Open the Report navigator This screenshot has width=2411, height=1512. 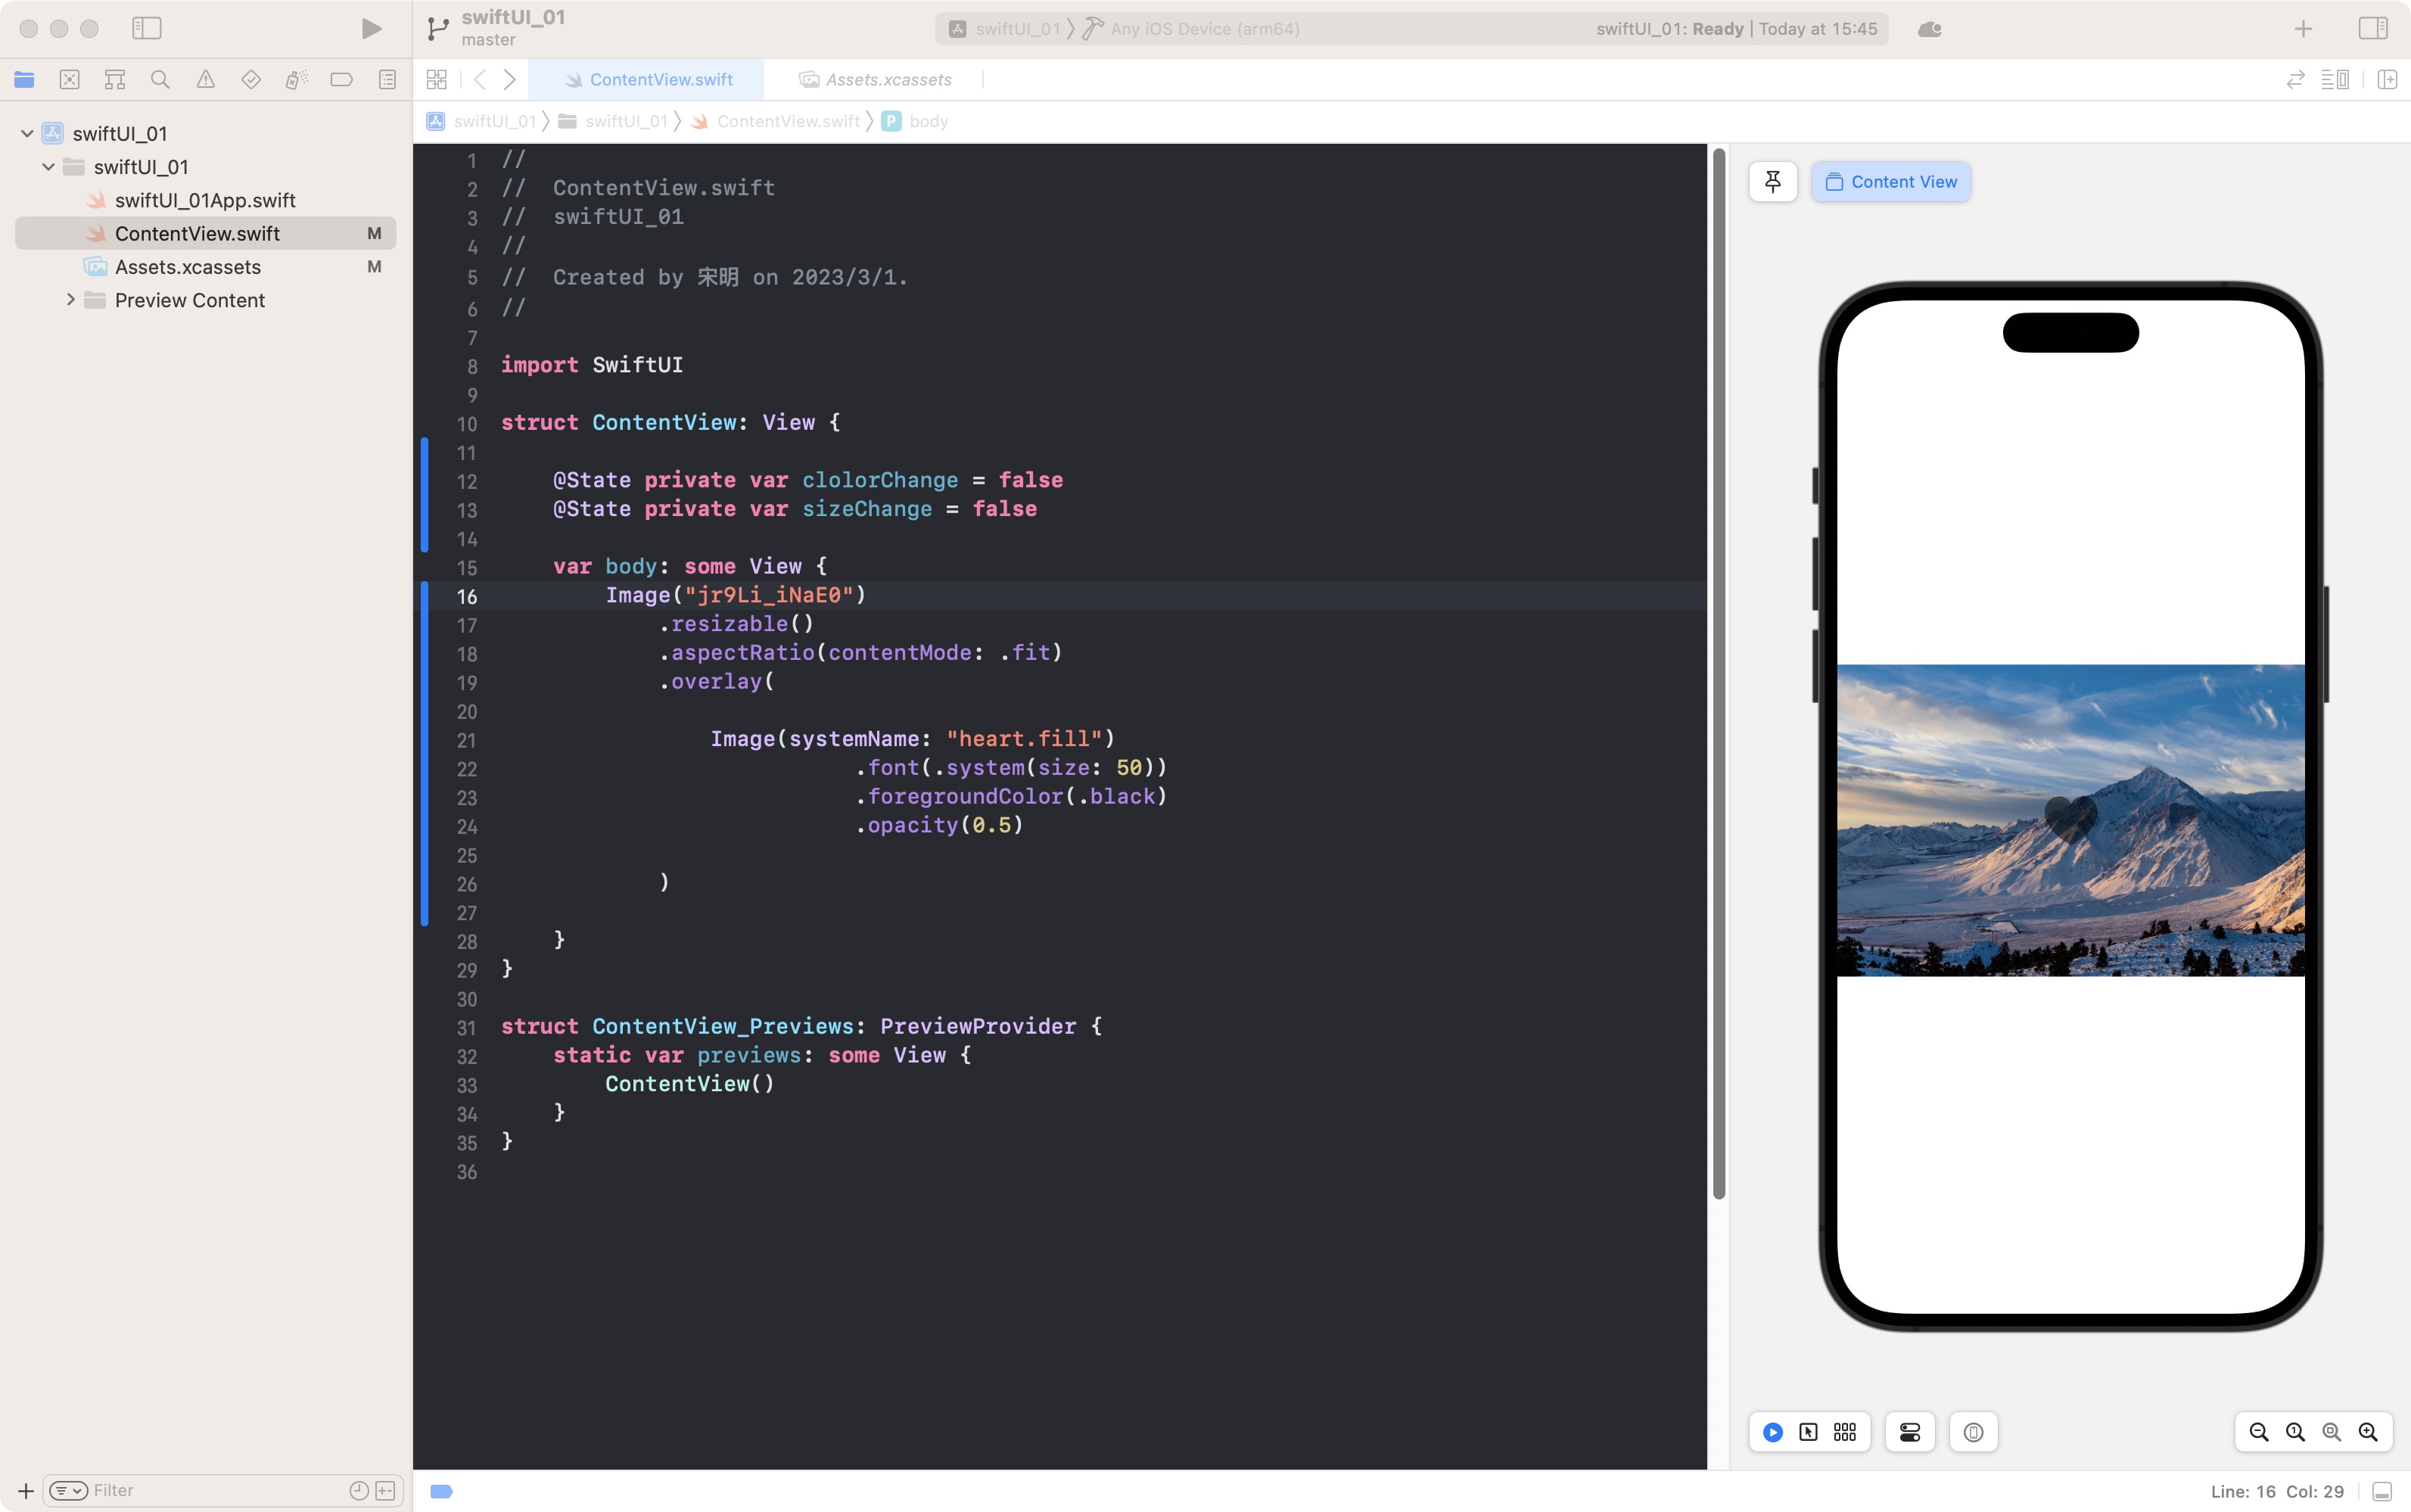click(x=387, y=79)
